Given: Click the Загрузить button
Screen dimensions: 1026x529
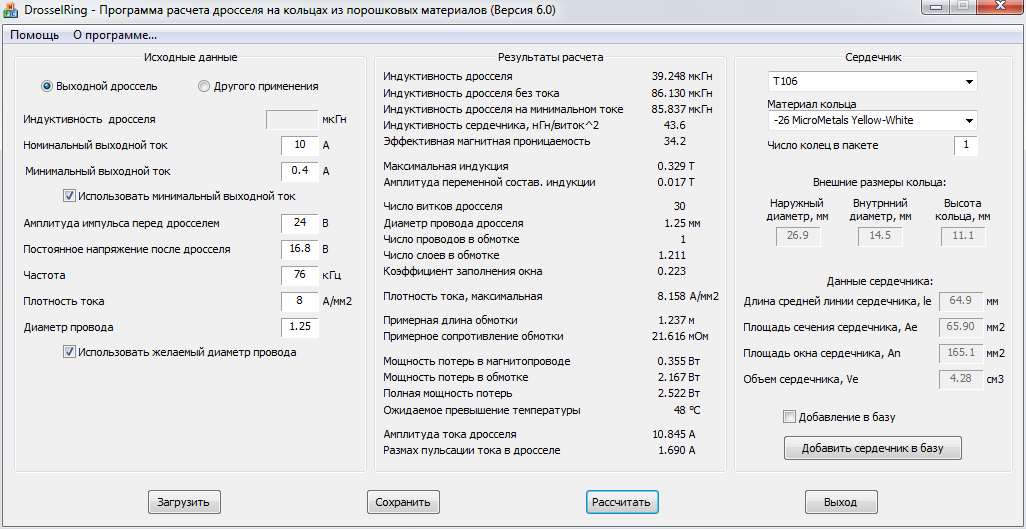Looking at the screenshot, I should coord(184,502).
